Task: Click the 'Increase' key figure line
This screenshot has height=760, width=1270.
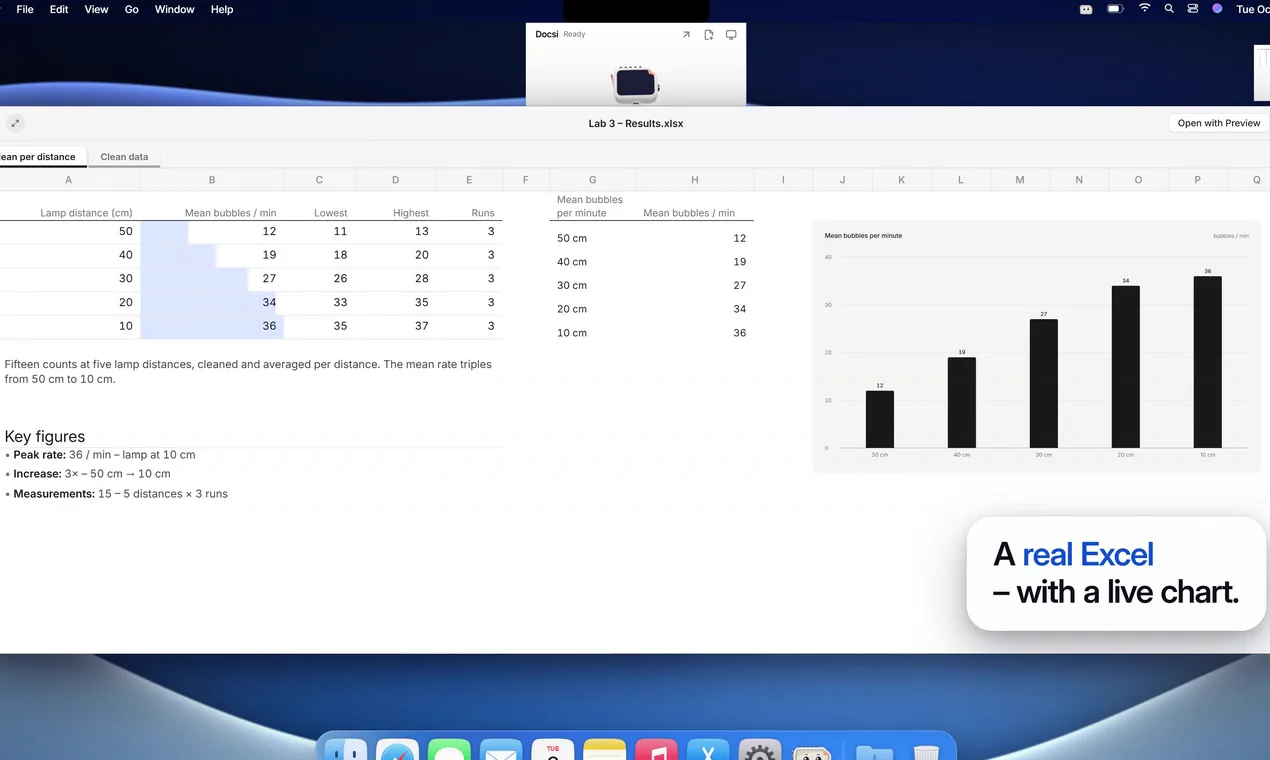Action: tap(88, 474)
